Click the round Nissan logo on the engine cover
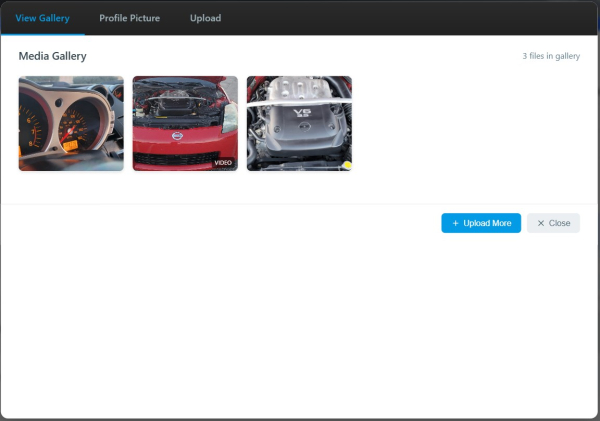This screenshot has height=421, width=600. point(304,126)
